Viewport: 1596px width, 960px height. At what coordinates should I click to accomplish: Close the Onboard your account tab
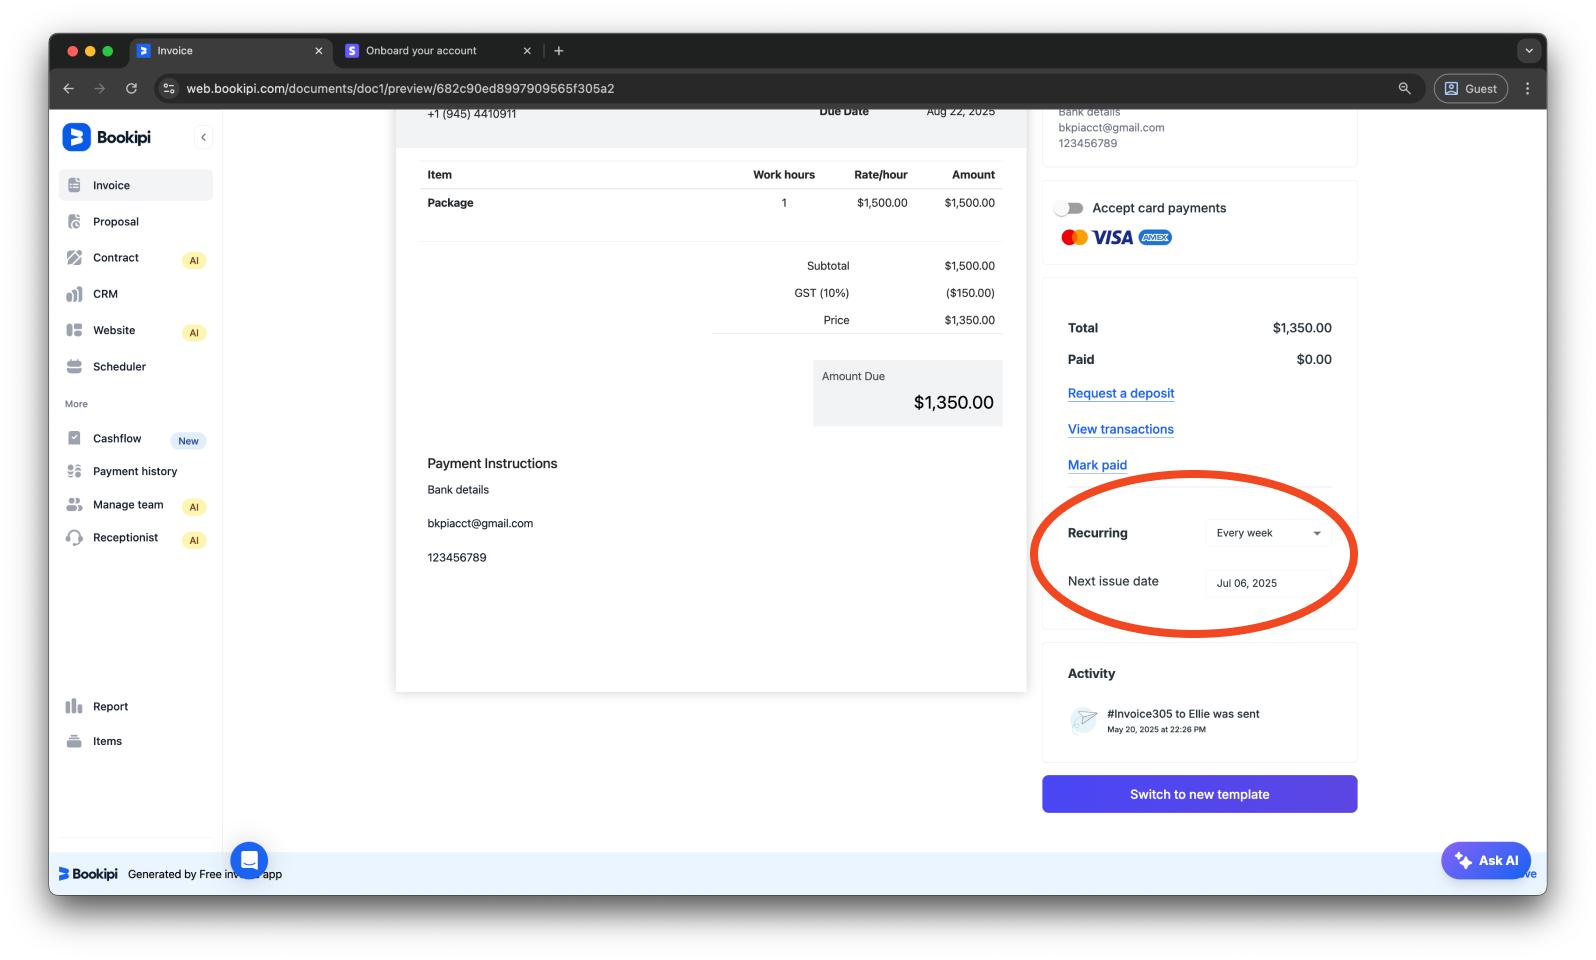[x=527, y=50]
